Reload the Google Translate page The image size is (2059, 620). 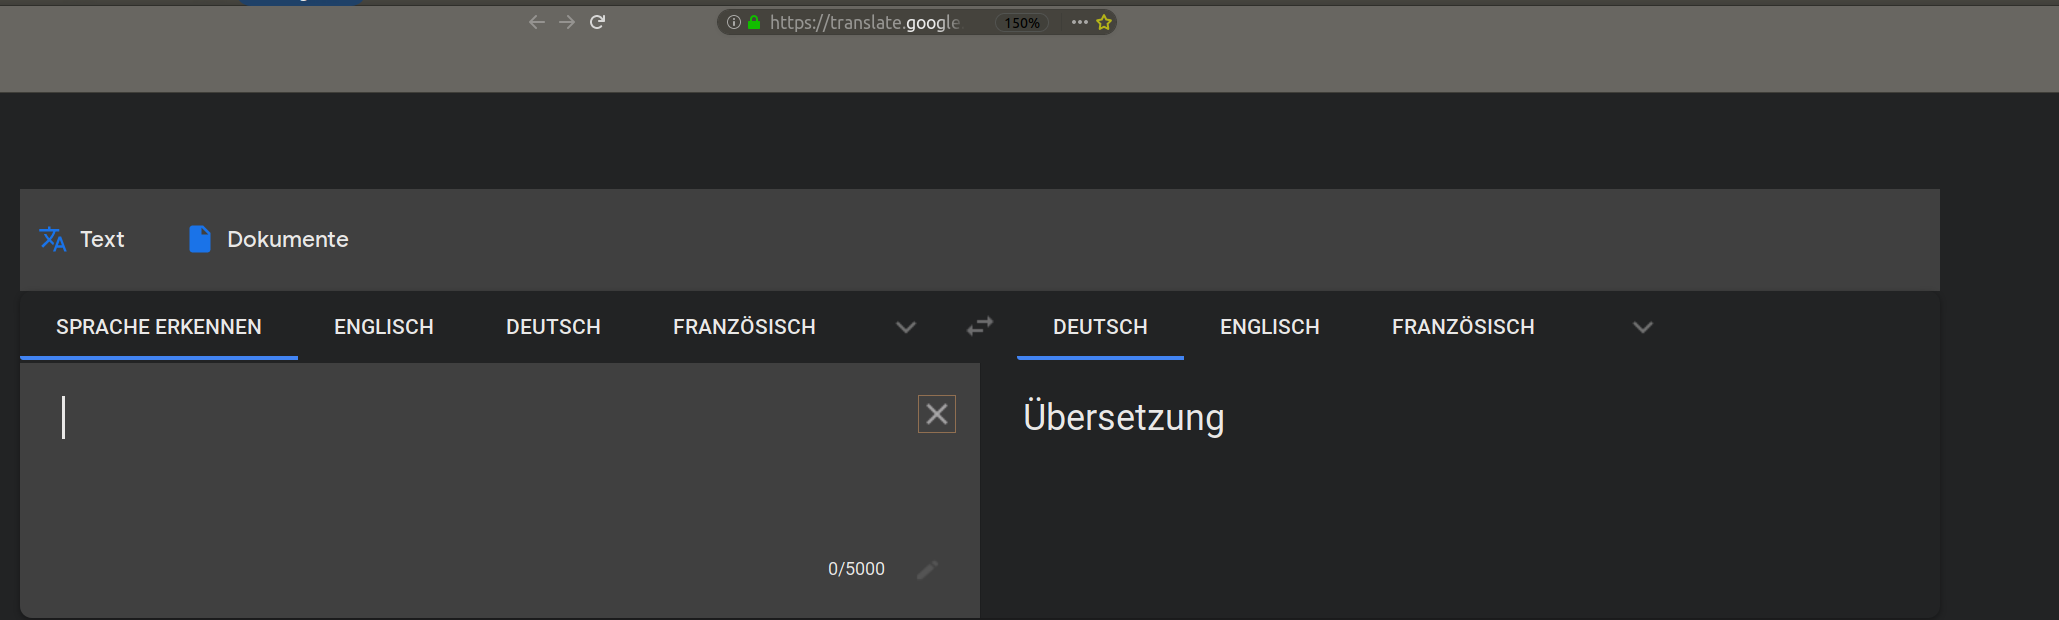click(597, 22)
